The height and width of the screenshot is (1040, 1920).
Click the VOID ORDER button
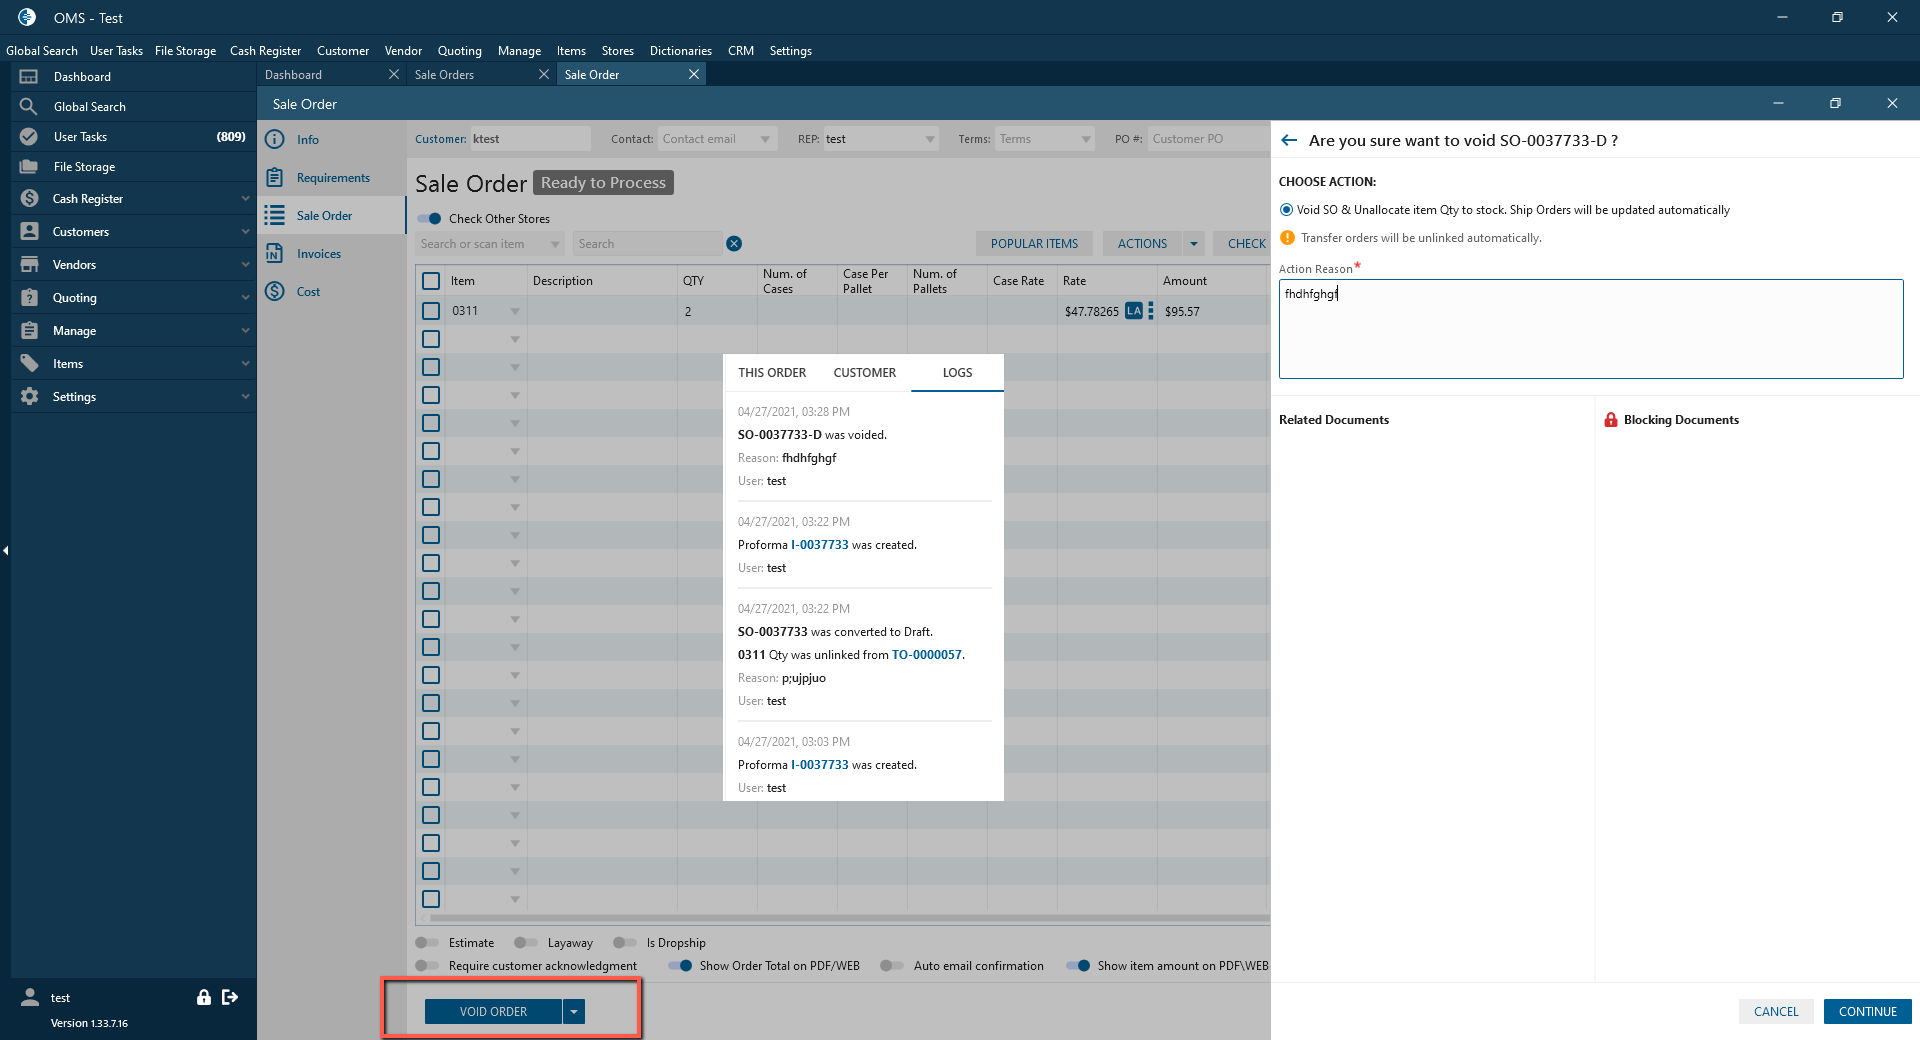[493, 1012]
